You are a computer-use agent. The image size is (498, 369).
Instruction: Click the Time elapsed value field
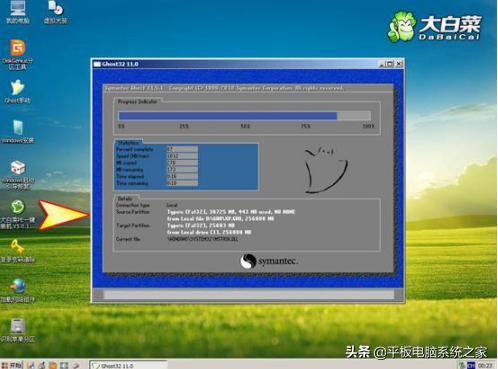click(182, 176)
